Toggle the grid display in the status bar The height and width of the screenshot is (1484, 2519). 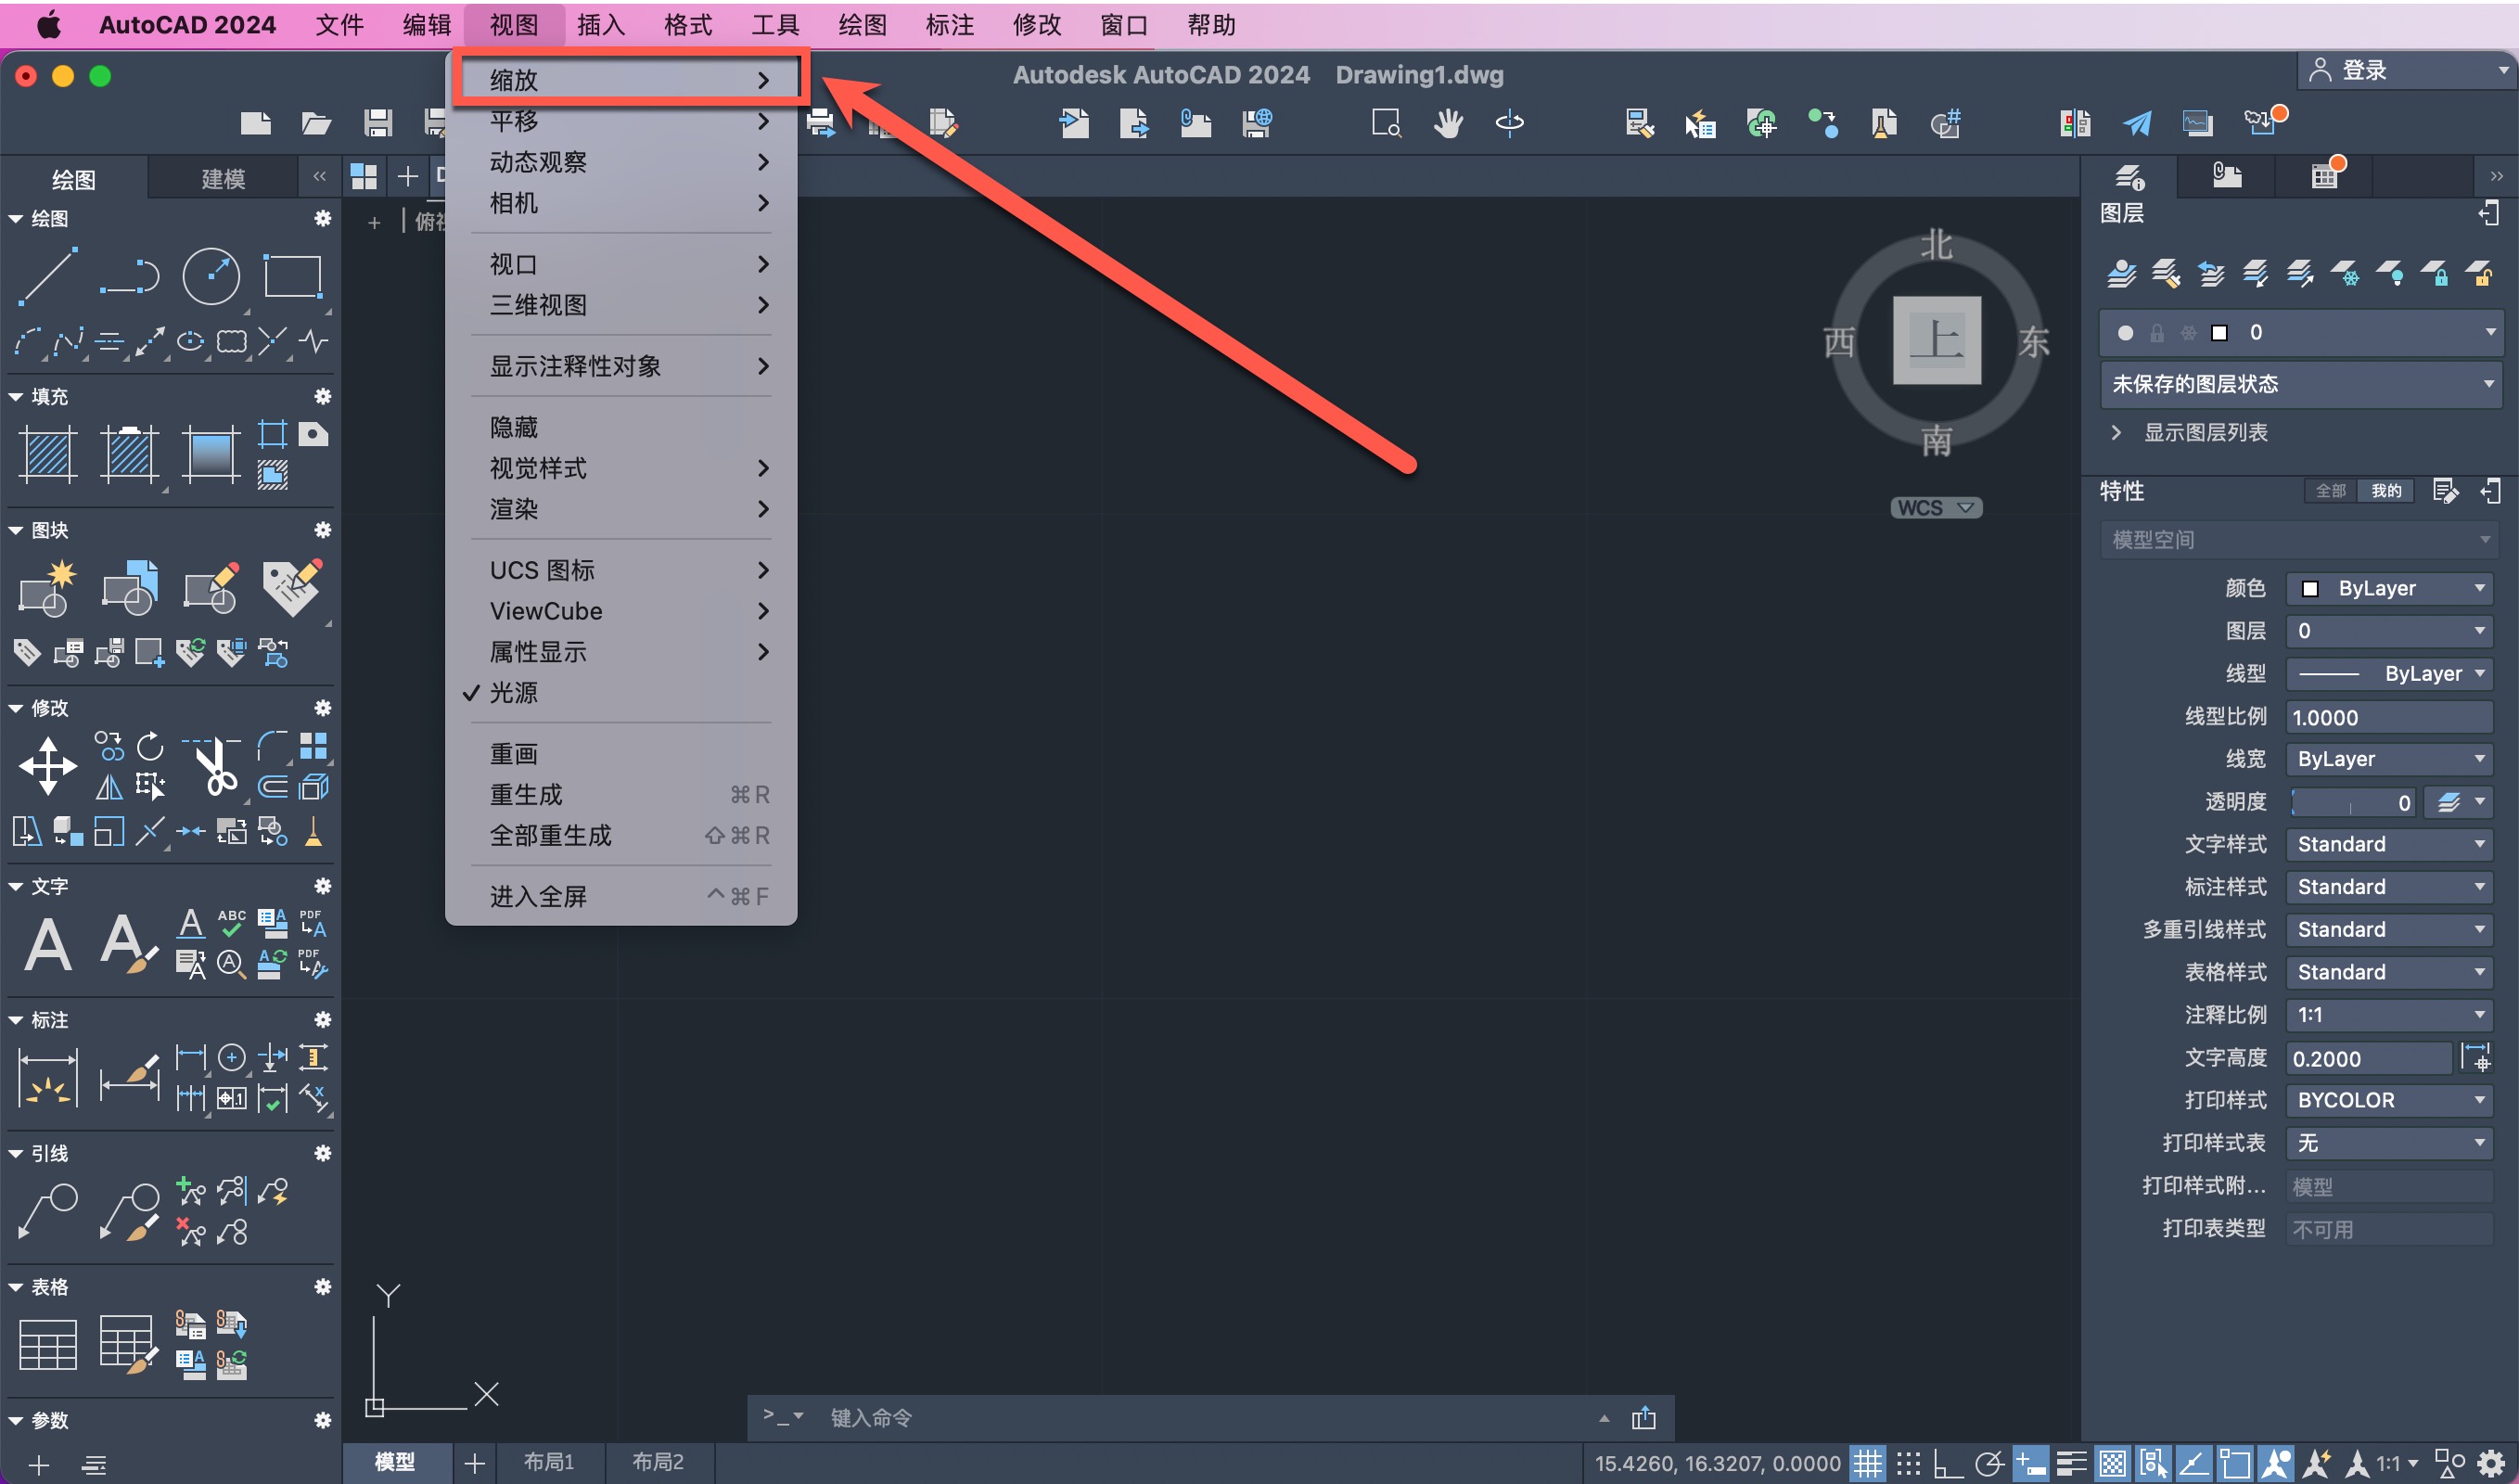pyautogui.click(x=1866, y=1464)
